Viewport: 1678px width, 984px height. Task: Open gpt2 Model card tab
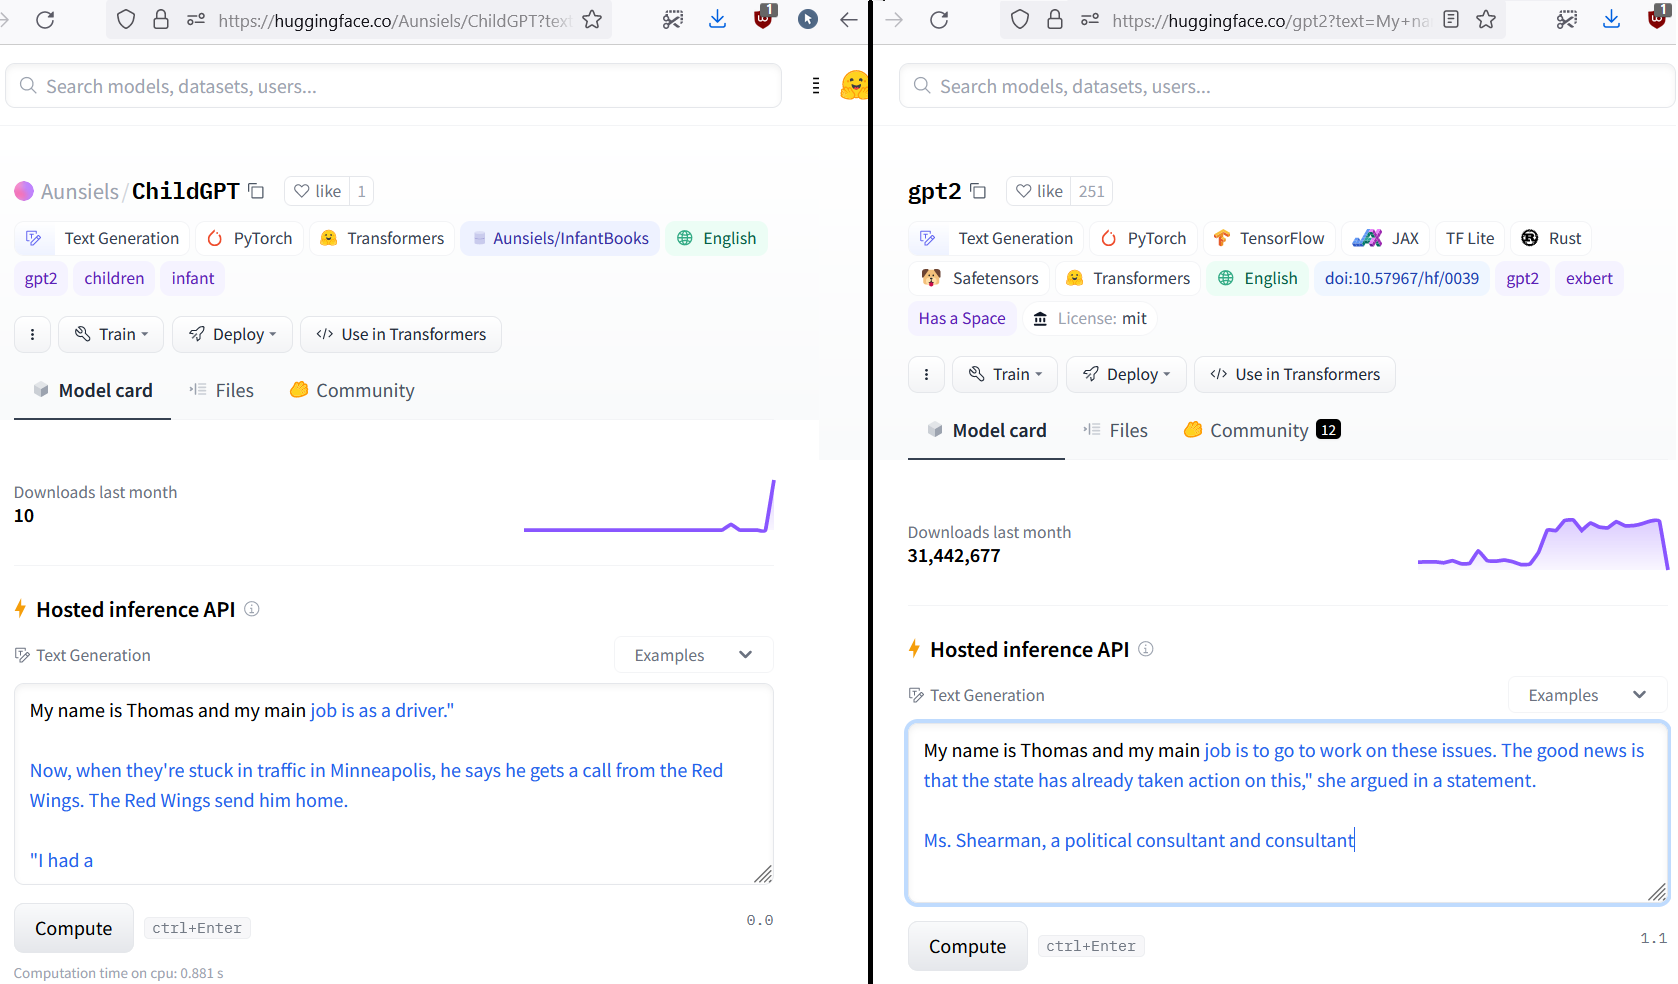point(987,430)
